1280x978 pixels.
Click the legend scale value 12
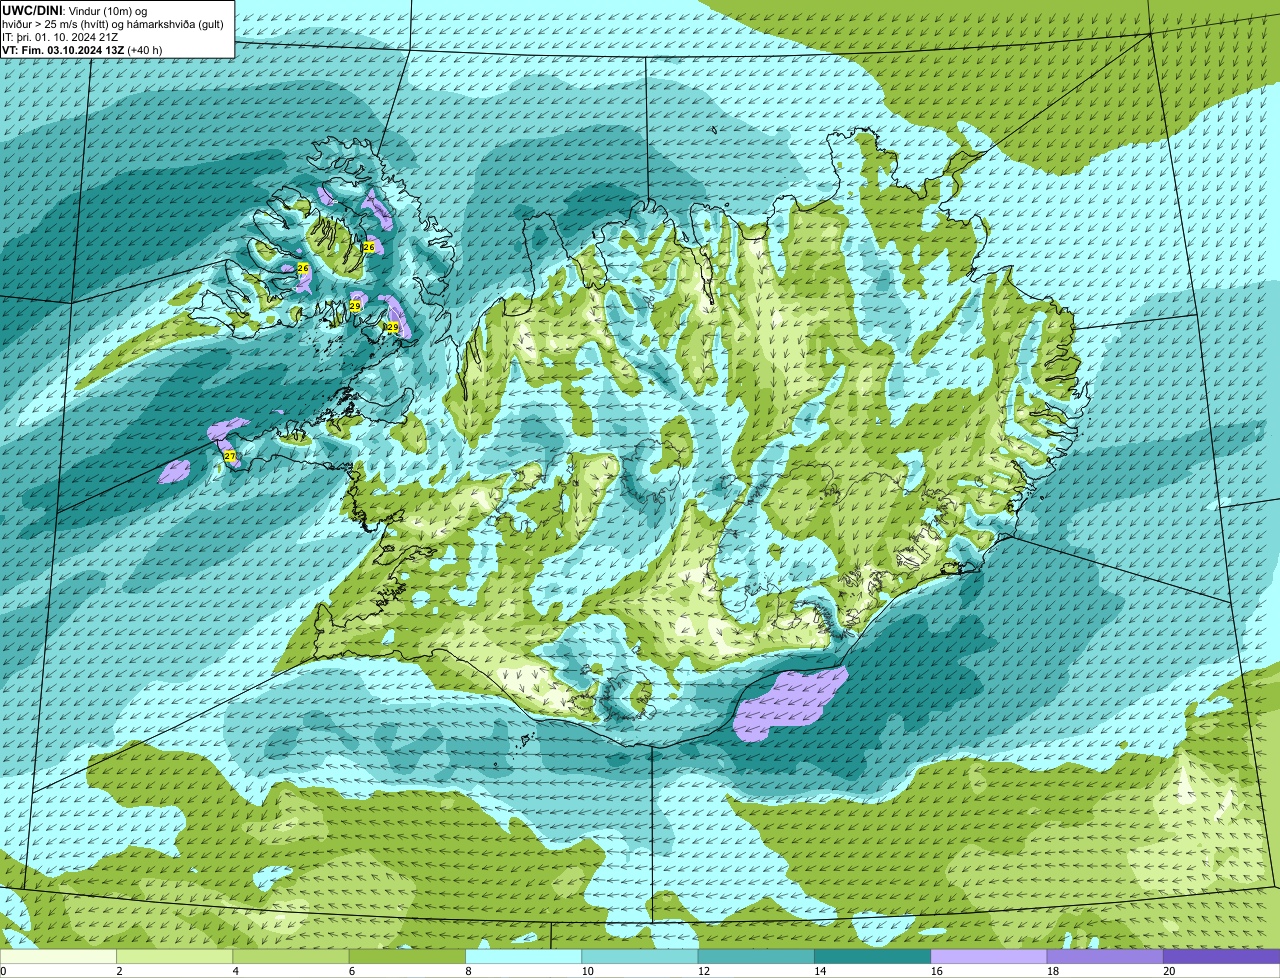(x=704, y=971)
